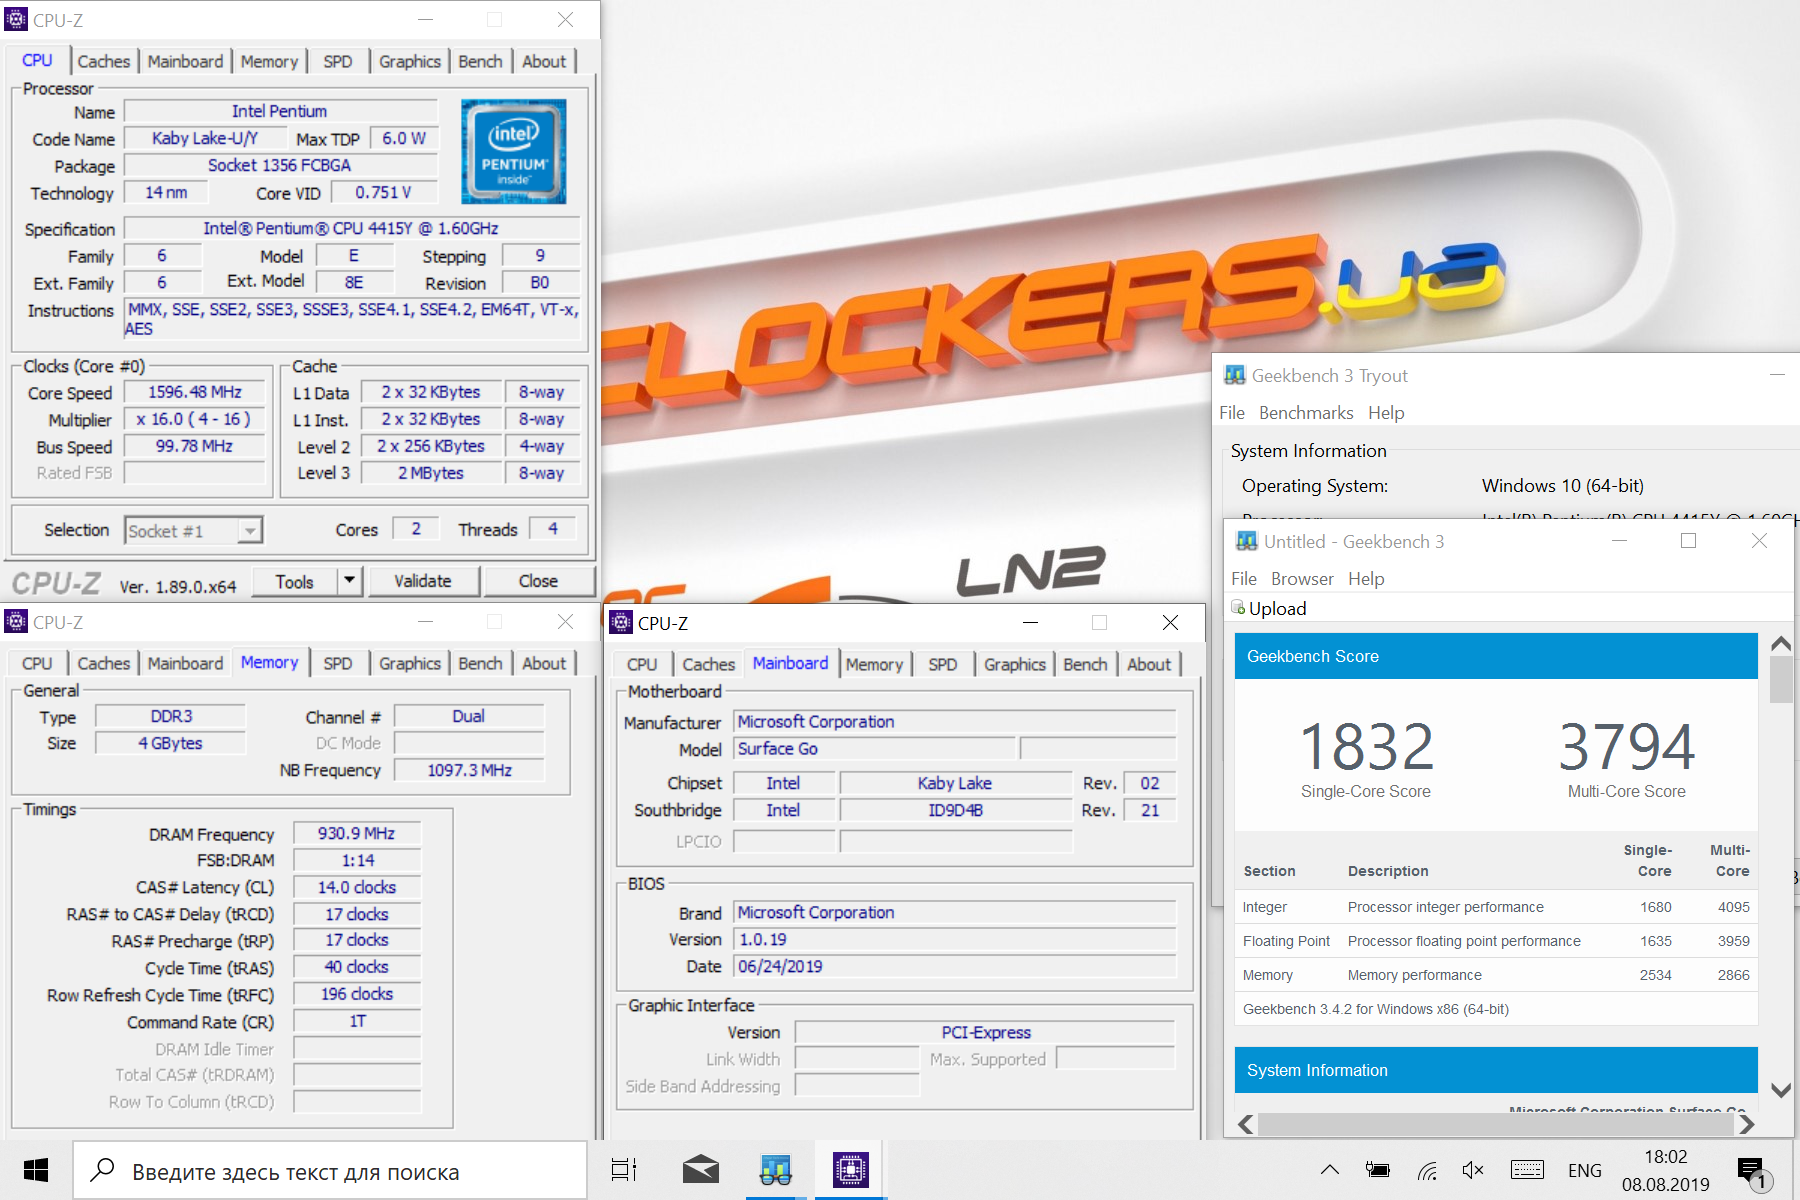The image size is (1800, 1200).
Task: Click the Tools button in CPU-Z
Action: [294, 580]
